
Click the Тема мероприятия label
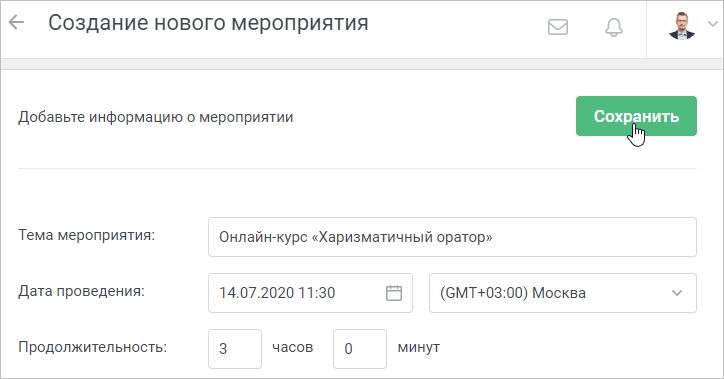(87, 235)
